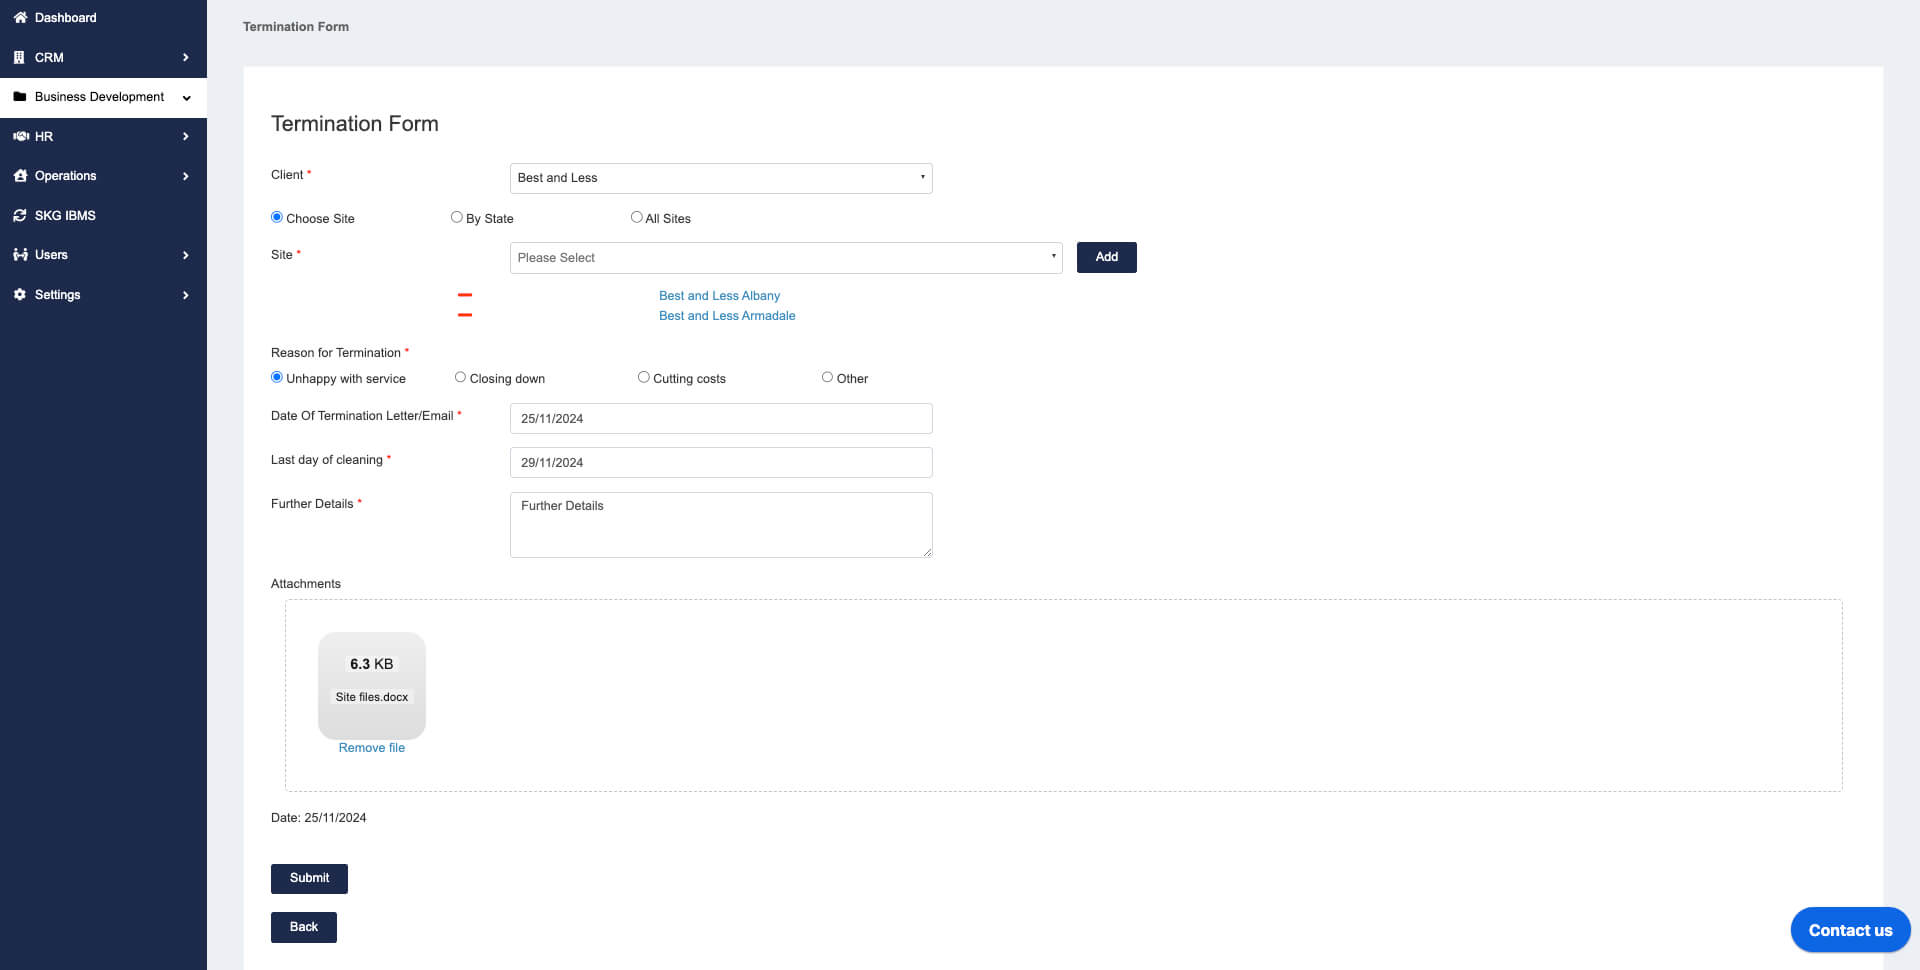Open the Settings menu item
Image resolution: width=1920 pixels, height=970 pixels.
coord(103,295)
